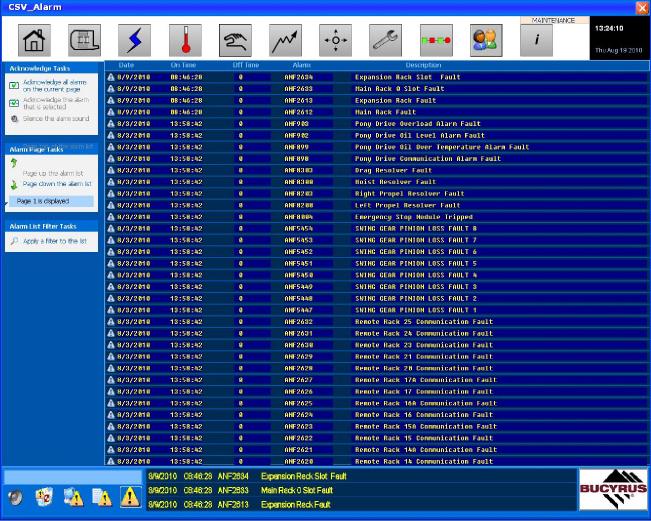Silence the alarm sound

[56, 119]
